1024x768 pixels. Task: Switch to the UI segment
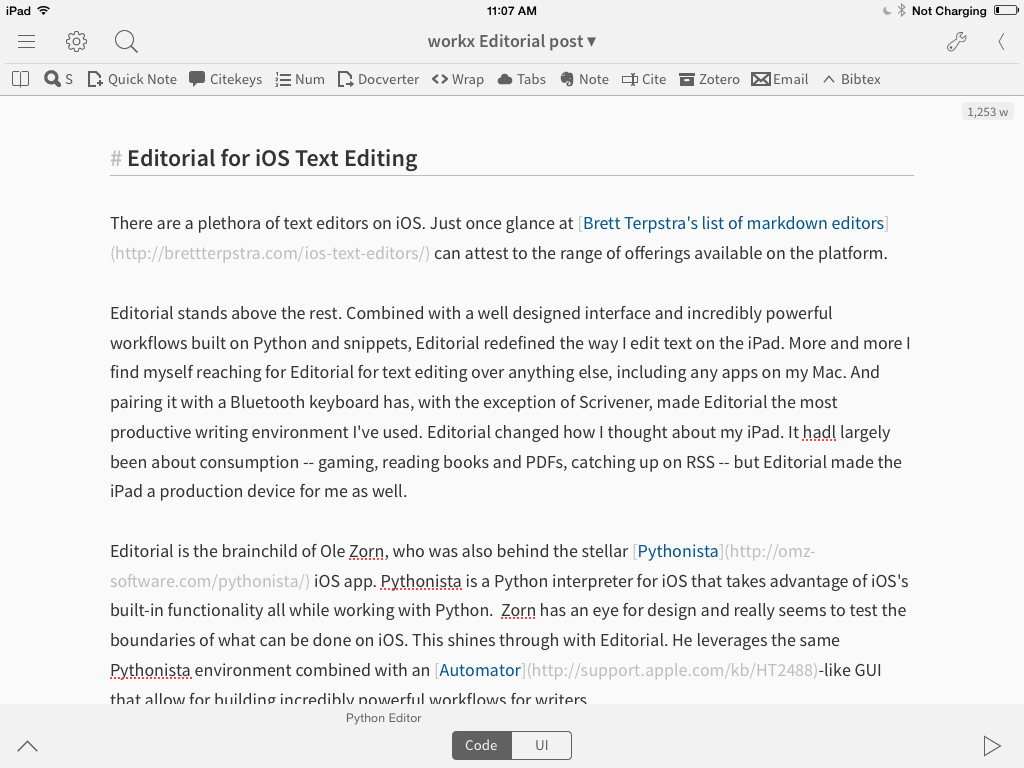click(541, 745)
